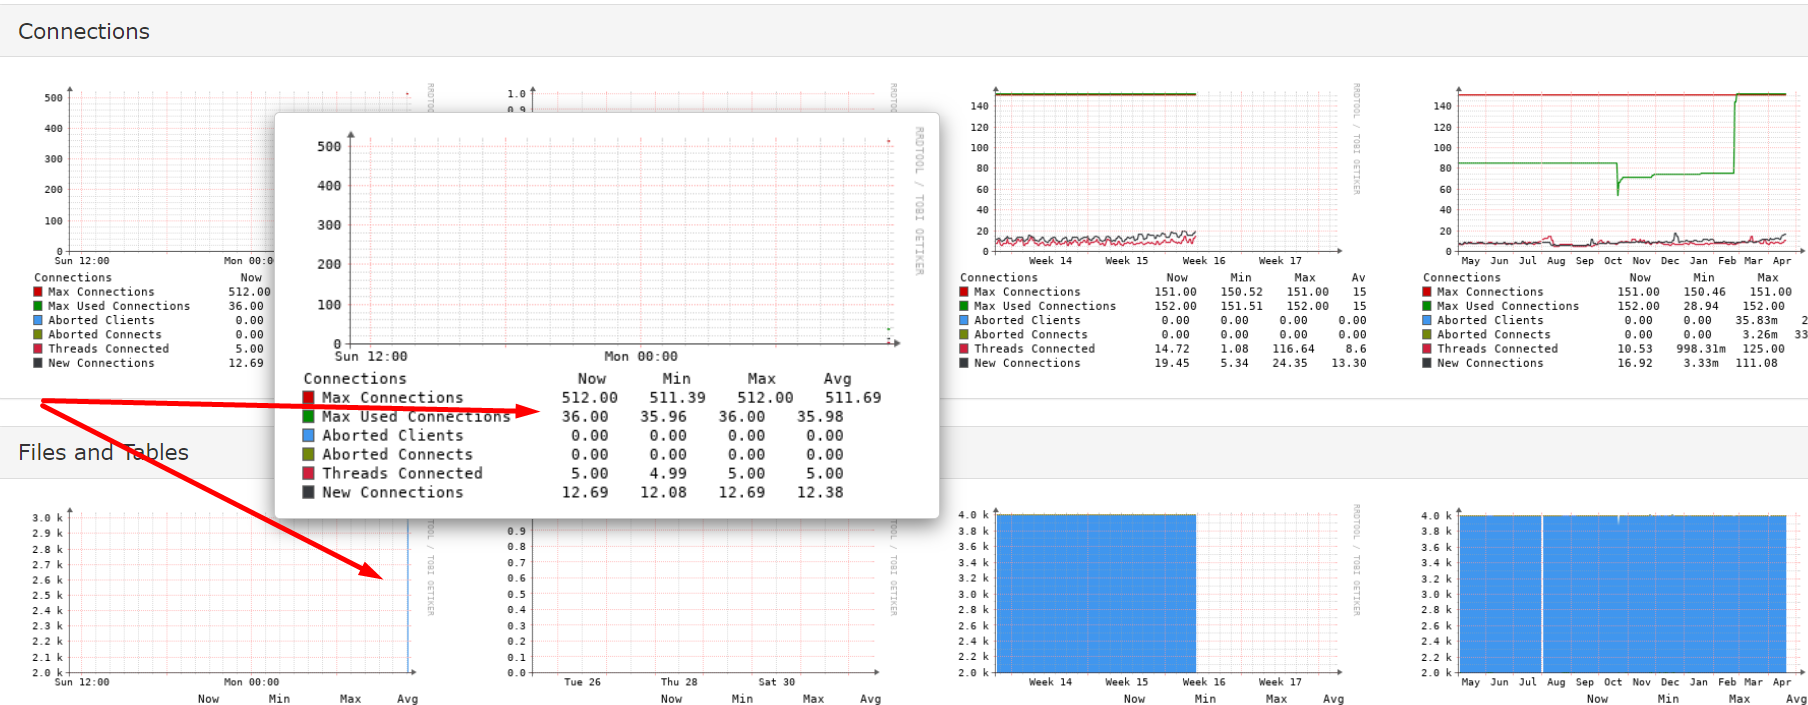1808x705 pixels.
Task: Select the Max Connections min value 511.39
Action: (x=677, y=398)
